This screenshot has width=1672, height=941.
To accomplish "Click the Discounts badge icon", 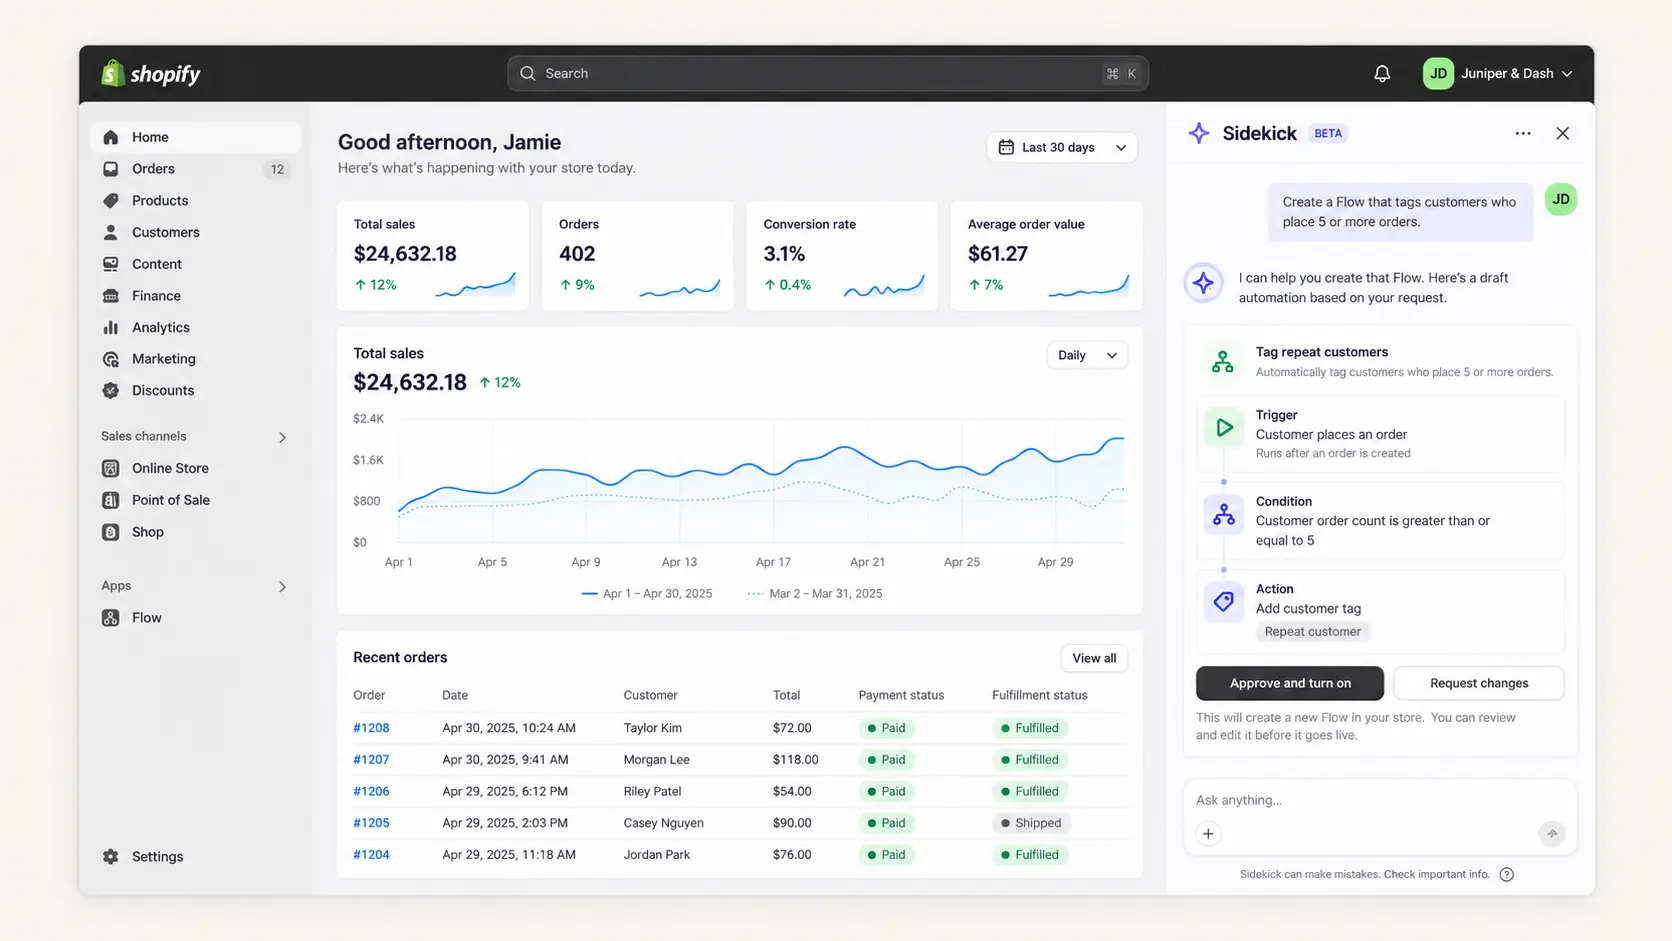I will 111,390.
